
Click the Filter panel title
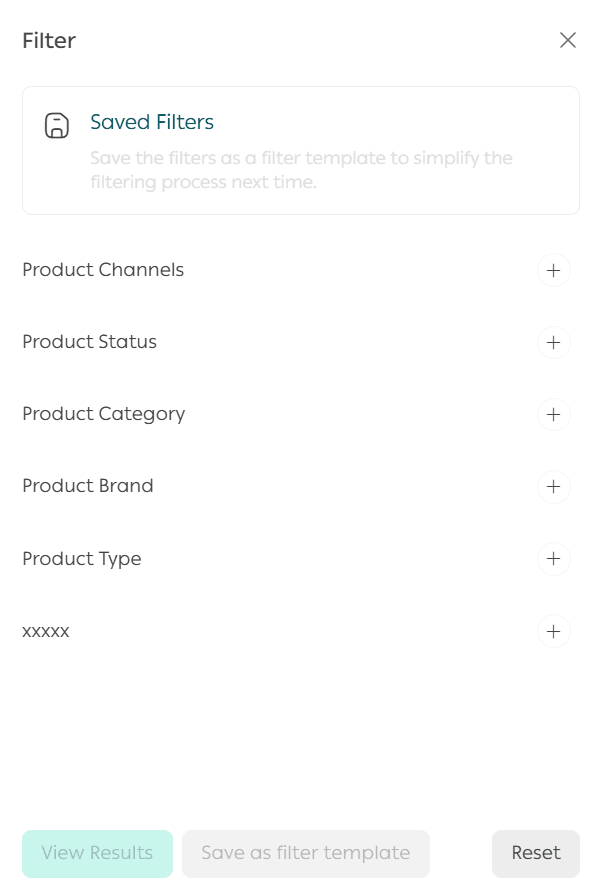pyautogui.click(x=49, y=41)
